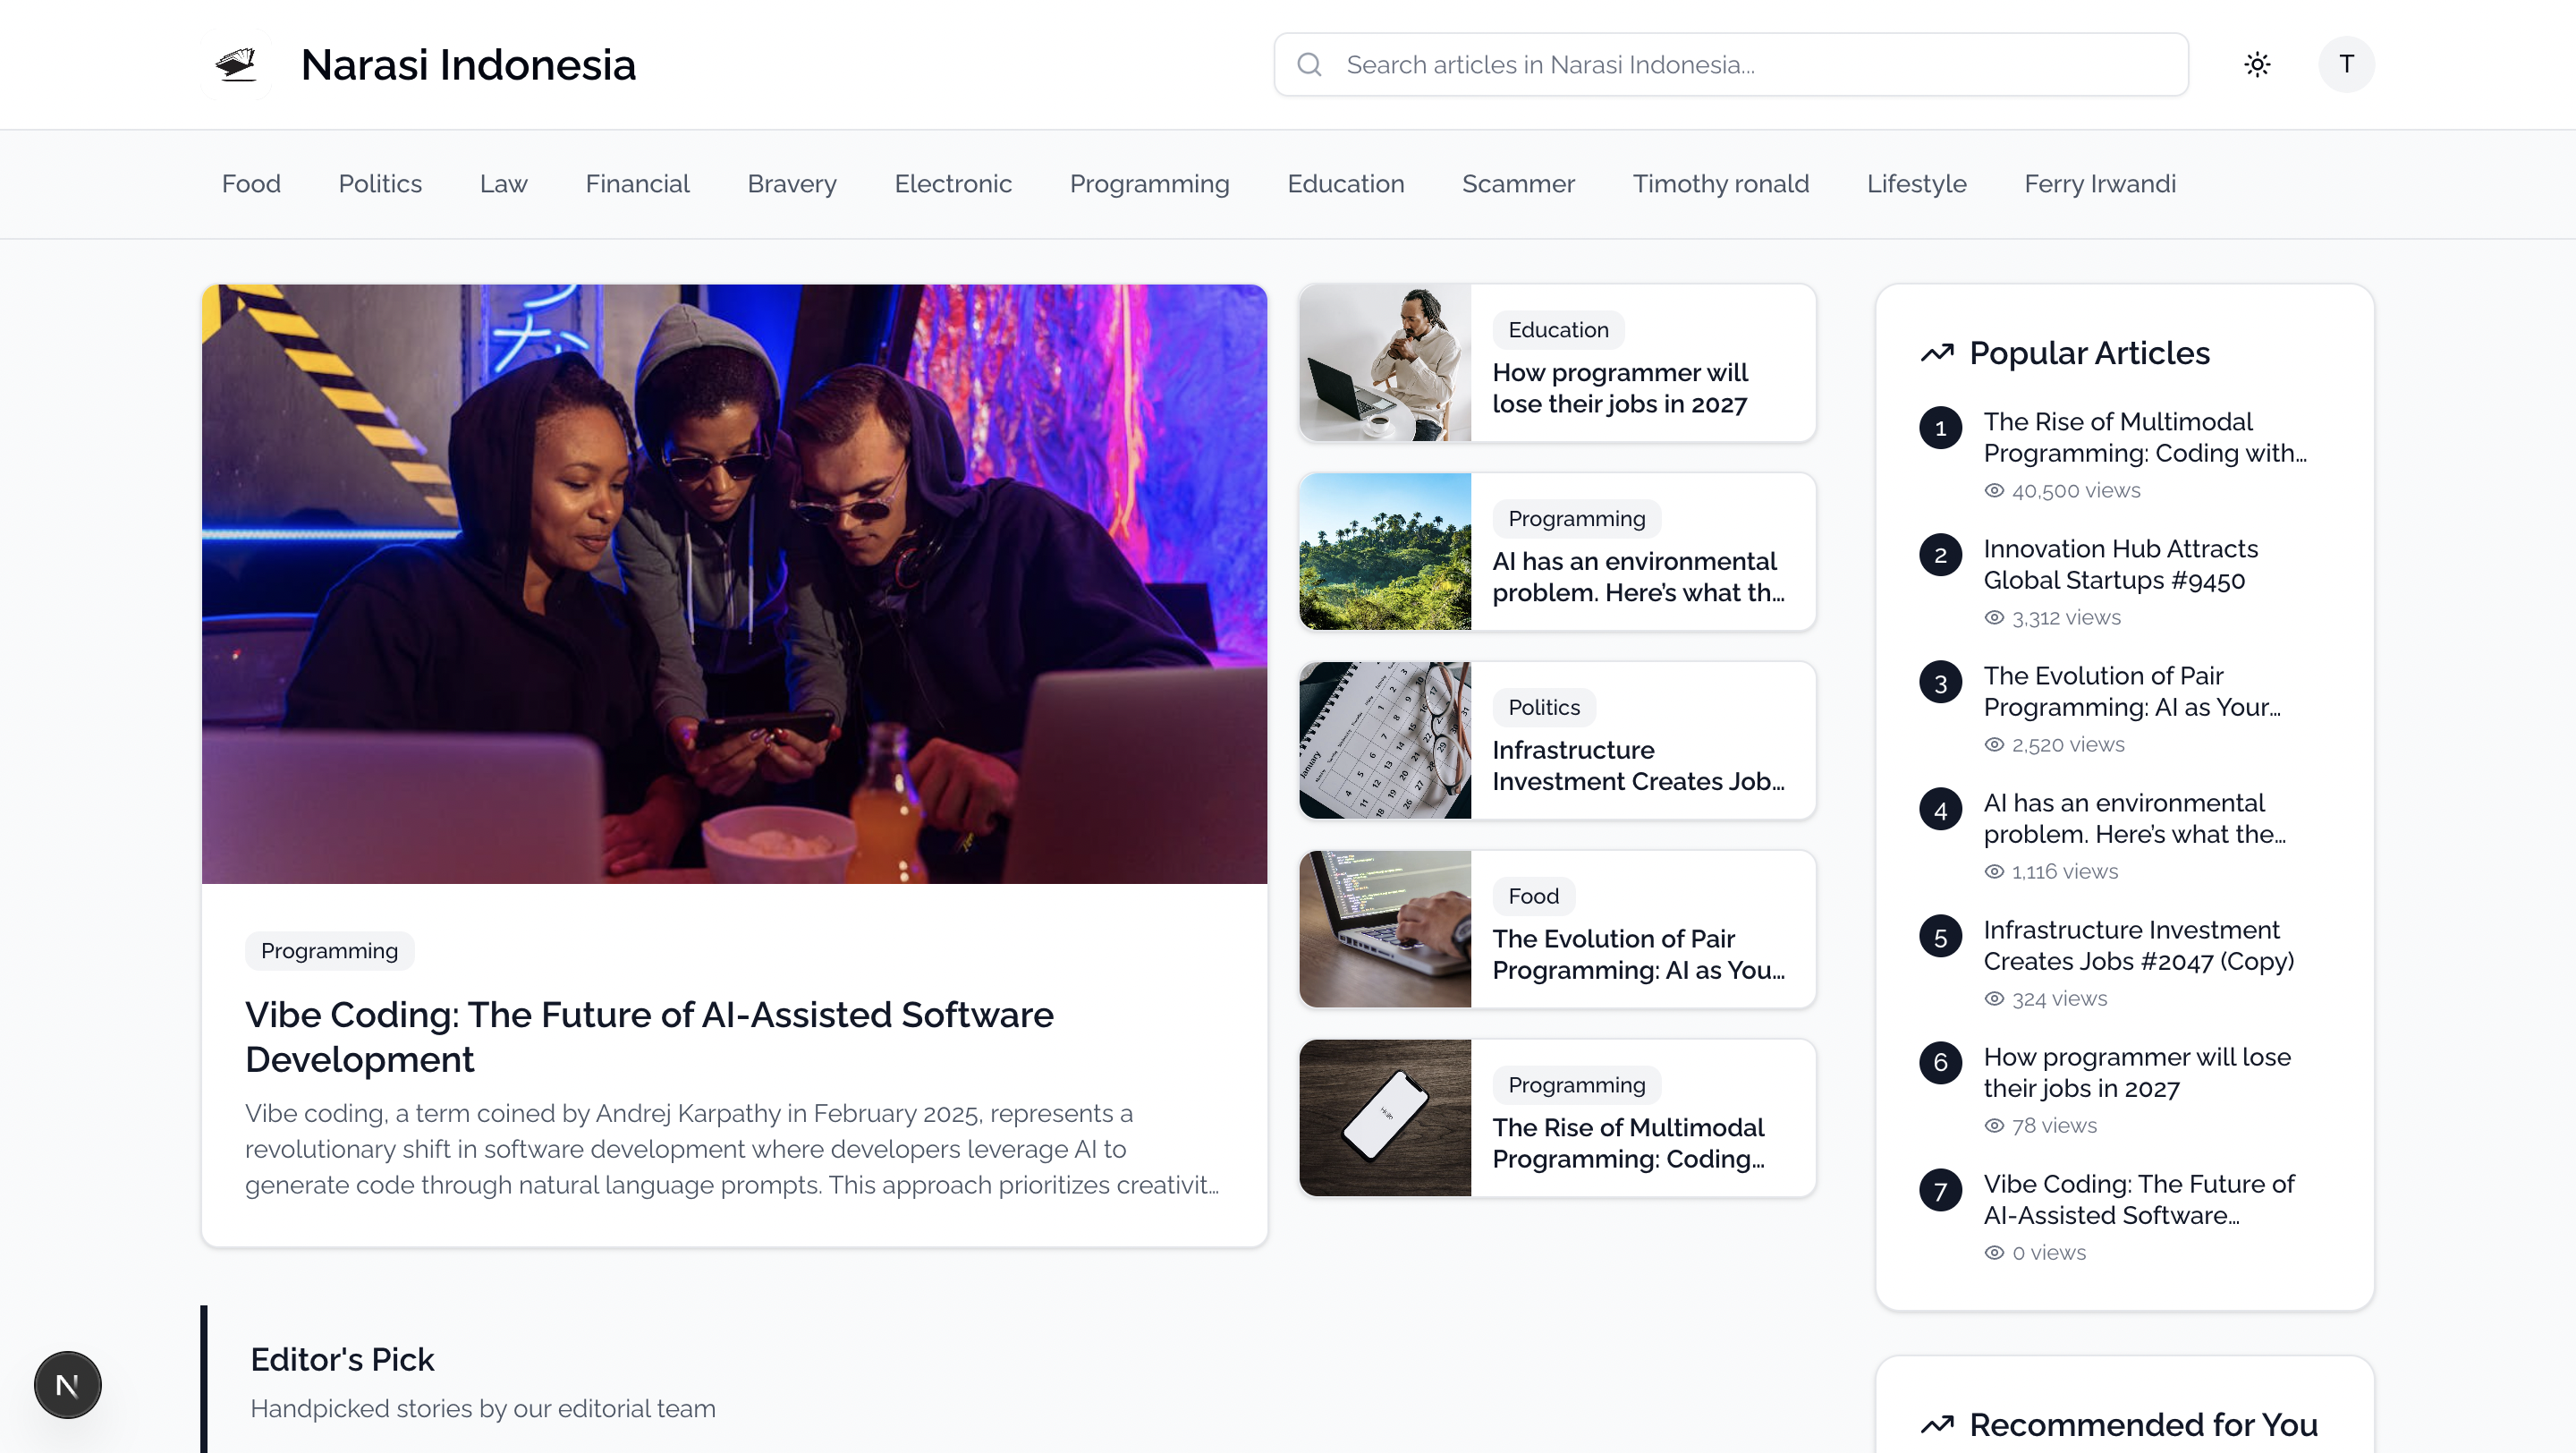This screenshot has height=1453, width=2576.
Task: Click the green forest thumbnail of the AI environmental article
Action: pyautogui.click(x=1385, y=552)
